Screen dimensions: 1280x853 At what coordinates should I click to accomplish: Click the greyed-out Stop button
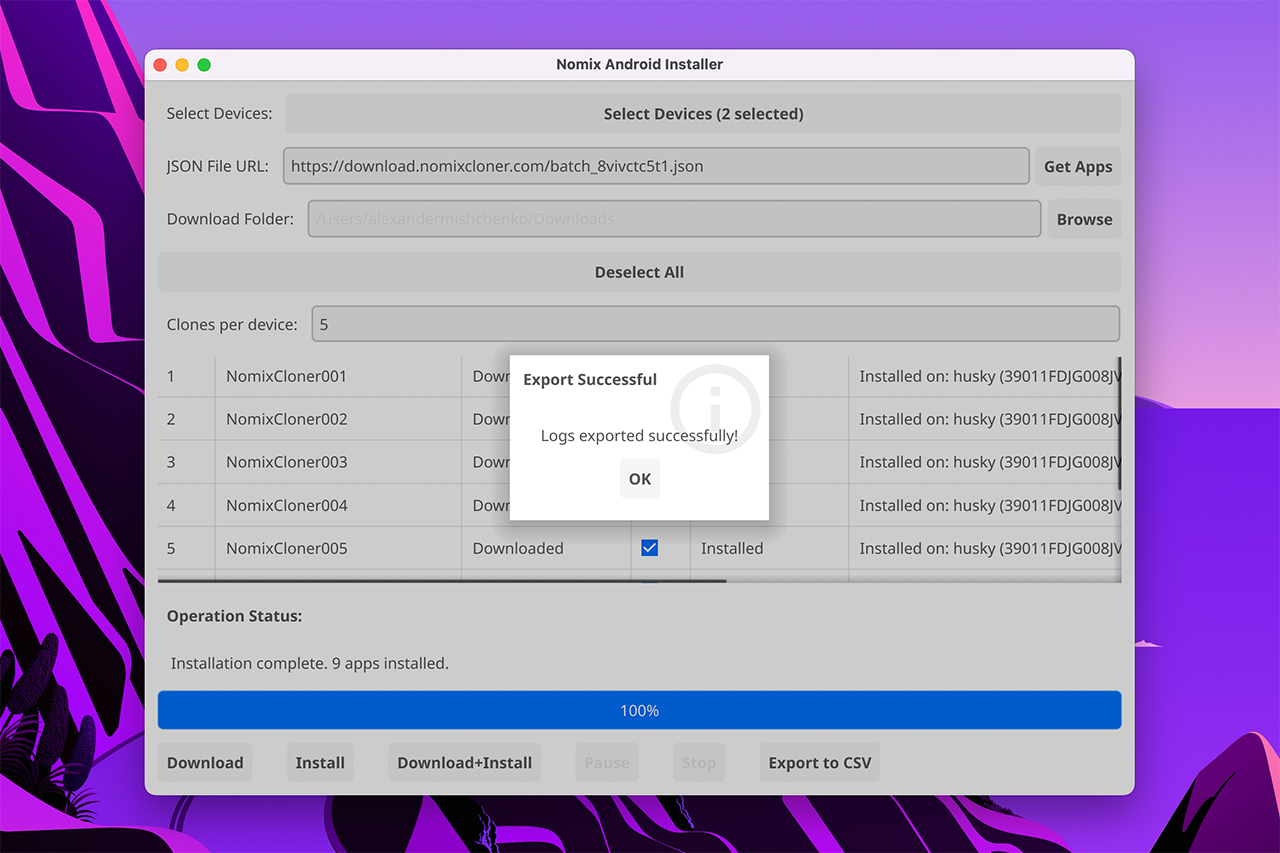(699, 763)
